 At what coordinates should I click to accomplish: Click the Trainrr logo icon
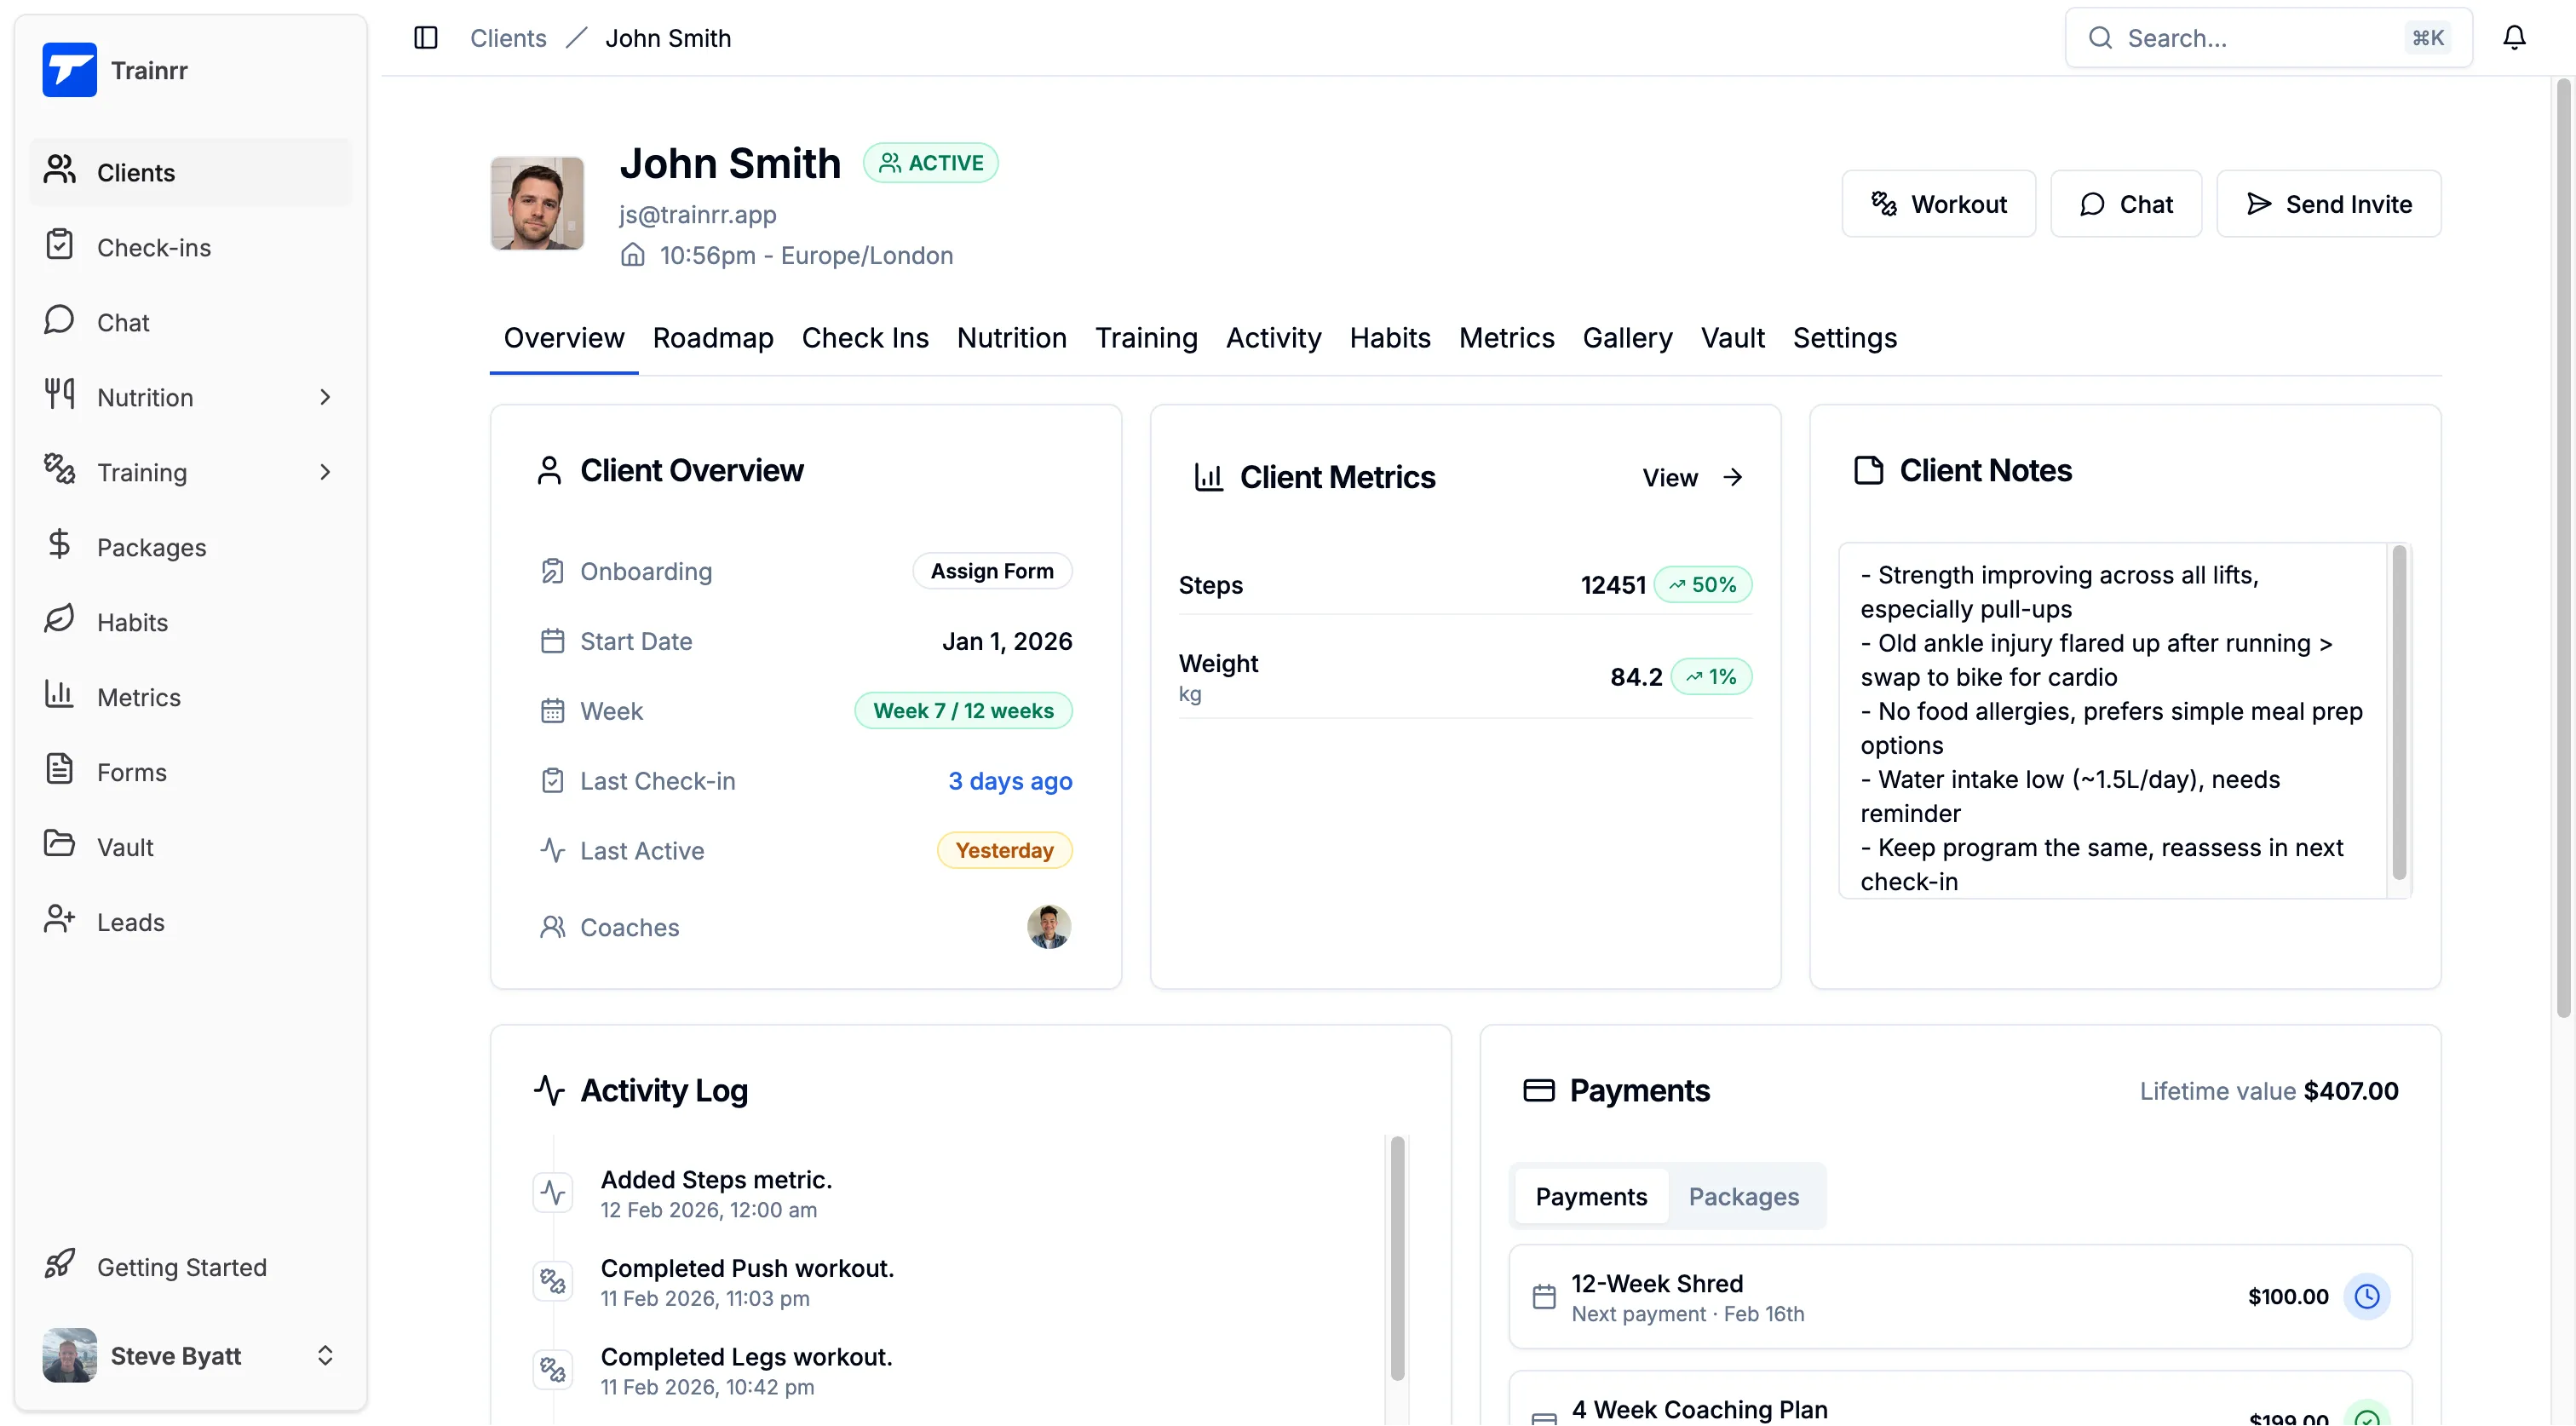[69, 70]
